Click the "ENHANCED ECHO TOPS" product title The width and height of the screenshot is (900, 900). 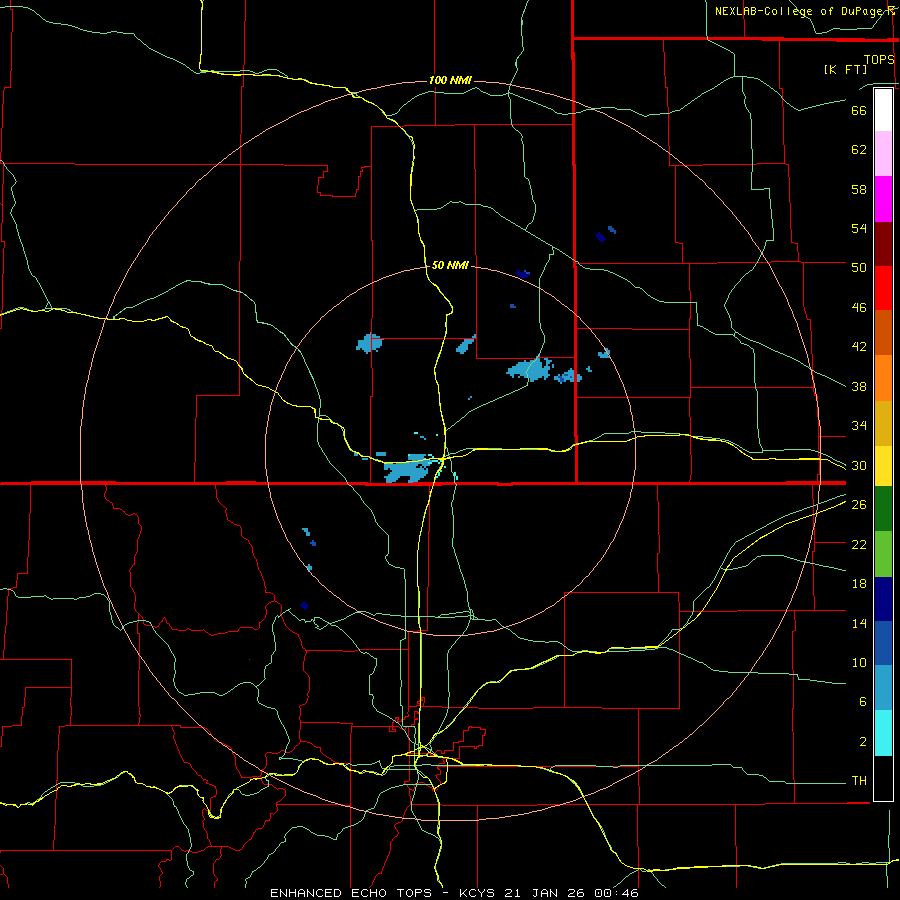click(351, 893)
